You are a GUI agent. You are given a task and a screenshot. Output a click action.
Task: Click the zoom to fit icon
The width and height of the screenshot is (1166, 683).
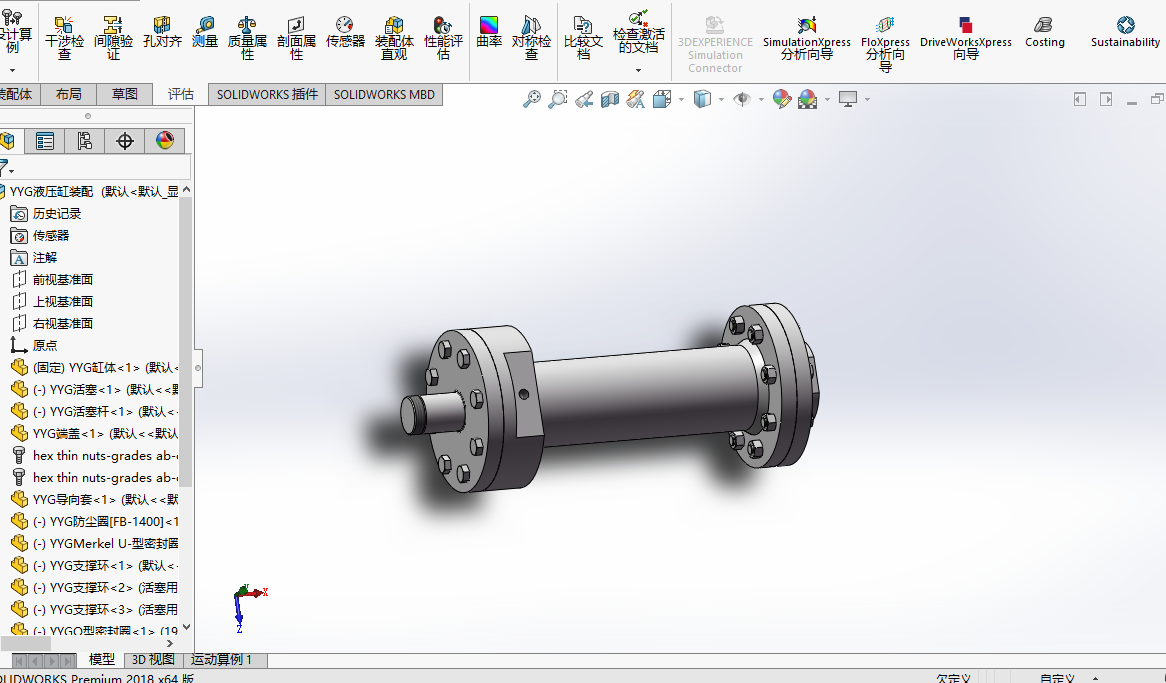(x=533, y=99)
